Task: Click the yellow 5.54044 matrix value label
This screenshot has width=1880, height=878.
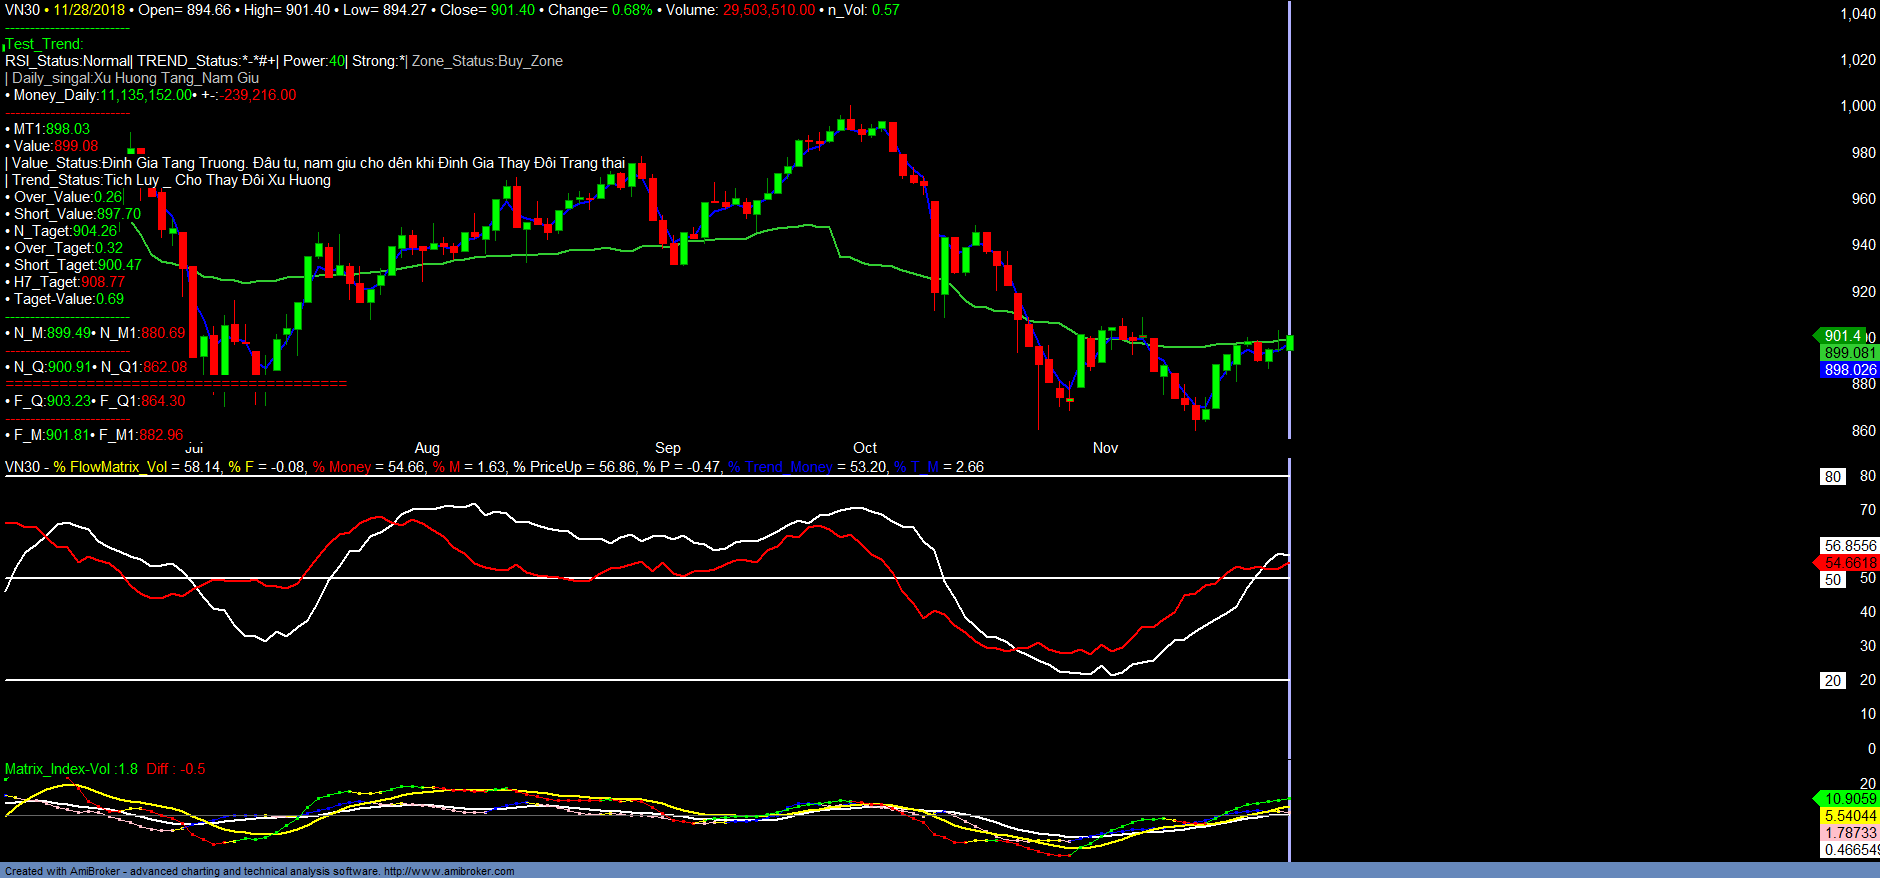Action: 1849,816
